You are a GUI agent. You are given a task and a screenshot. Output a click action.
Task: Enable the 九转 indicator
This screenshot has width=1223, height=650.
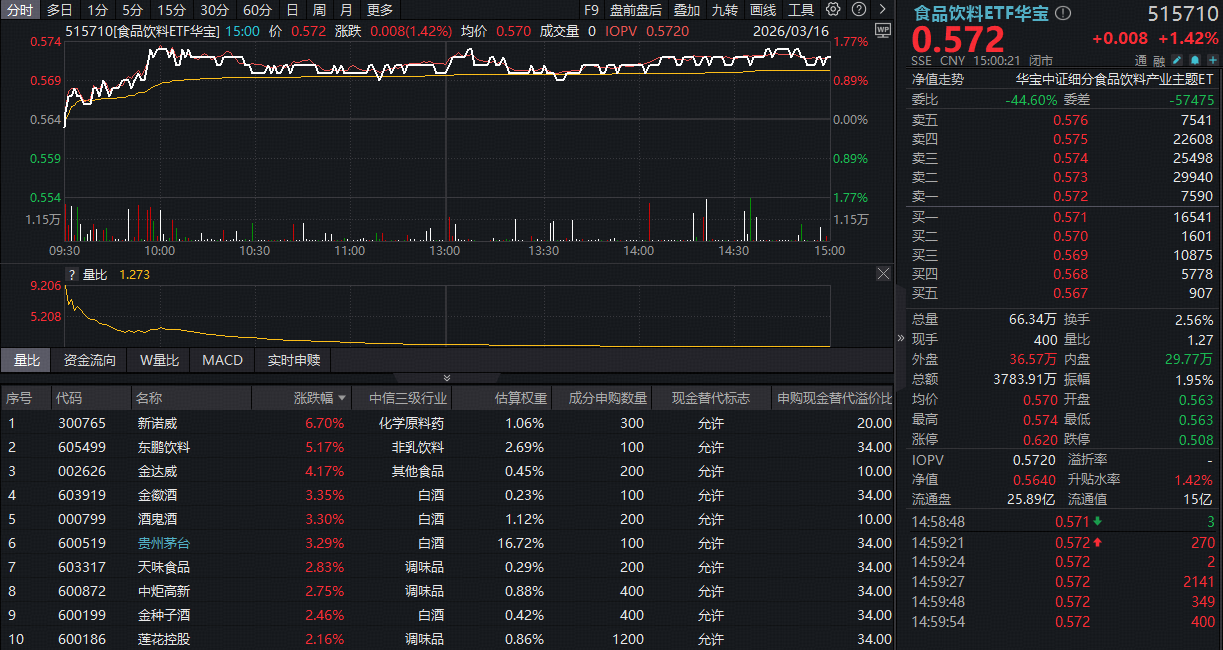[724, 10]
